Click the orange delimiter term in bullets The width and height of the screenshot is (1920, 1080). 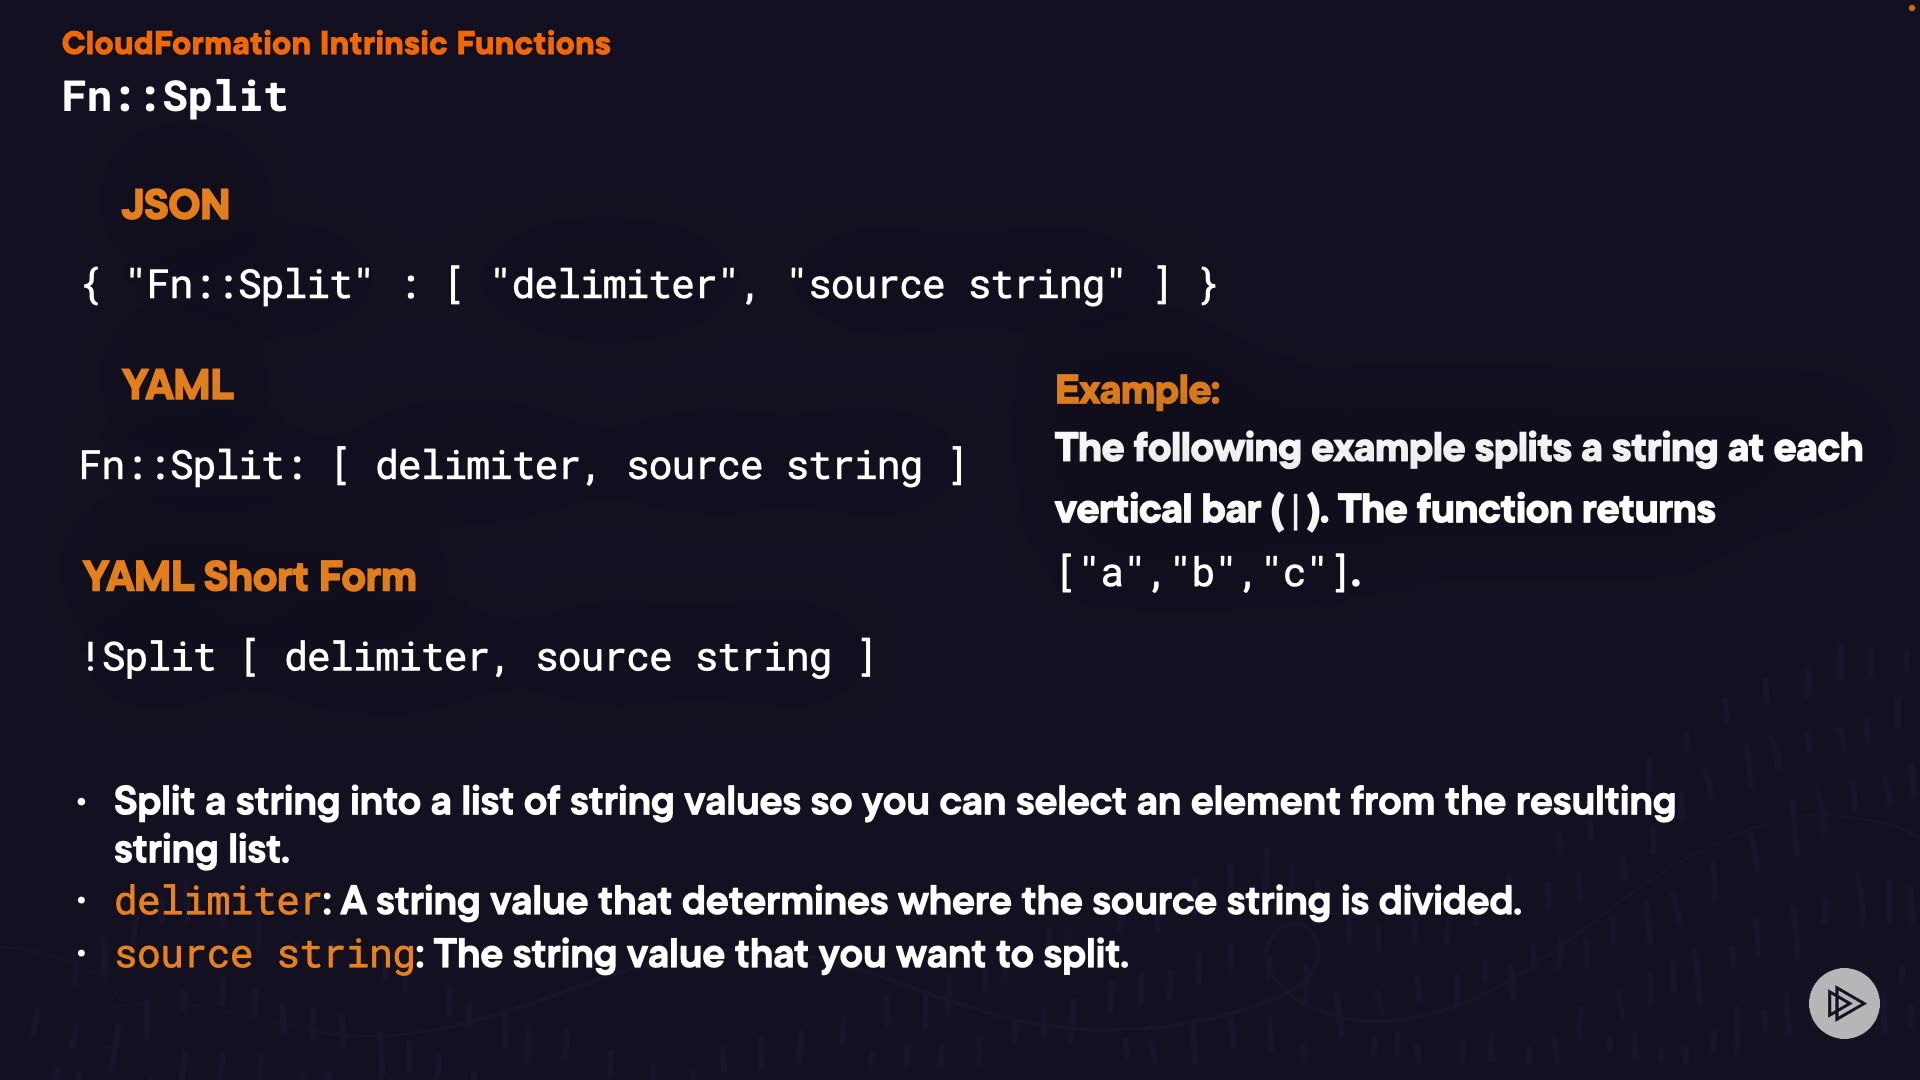(x=217, y=901)
